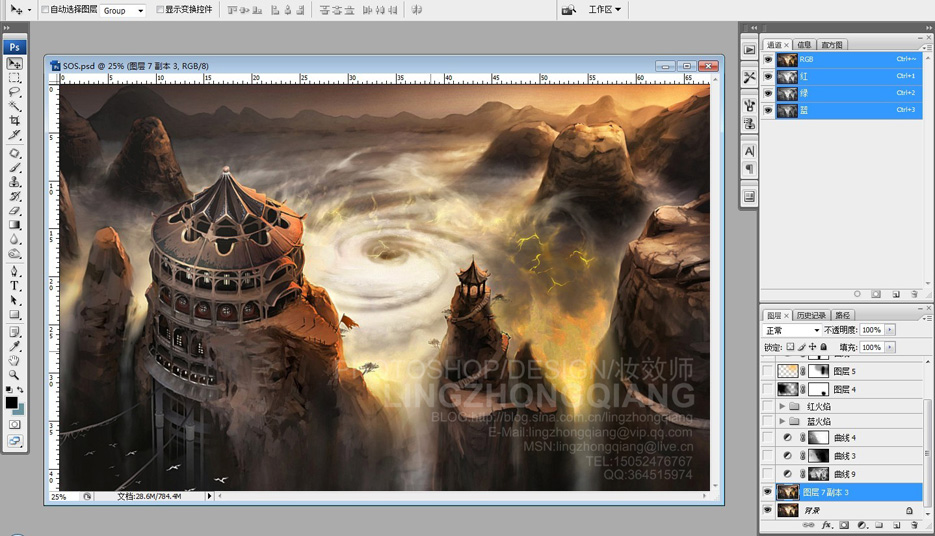Select the Blur tool
The height and width of the screenshot is (536, 935).
[x=14, y=239]
